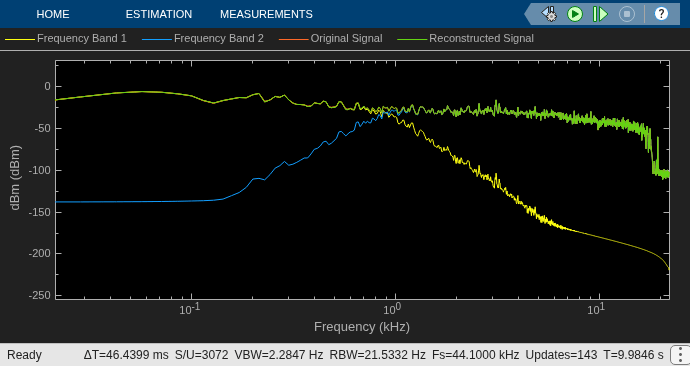Click the VBW=2.2847 Hz status entry

pyautogui.click(x=279, y=355)
